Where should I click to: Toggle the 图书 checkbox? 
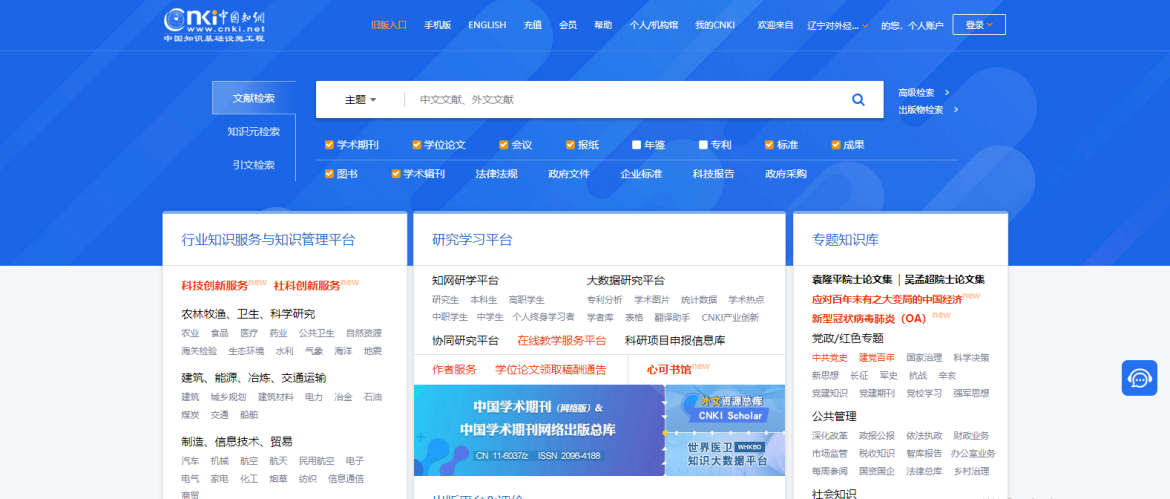(329, 174)
